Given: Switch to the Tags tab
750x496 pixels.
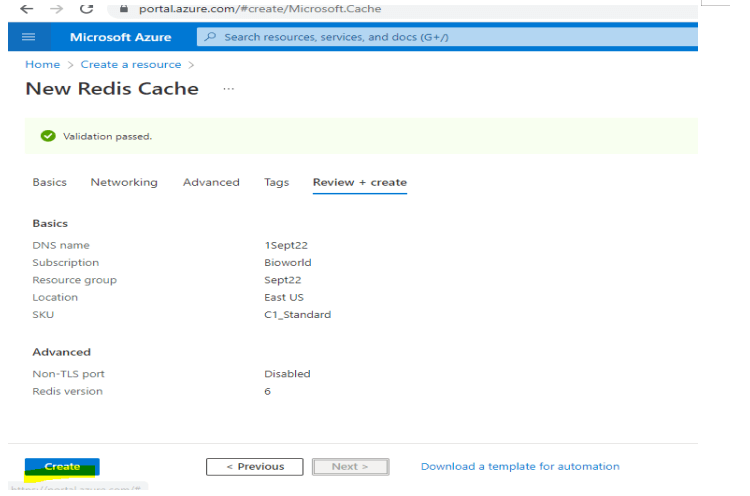Looking at the screenshot, I should click(276, 182).
